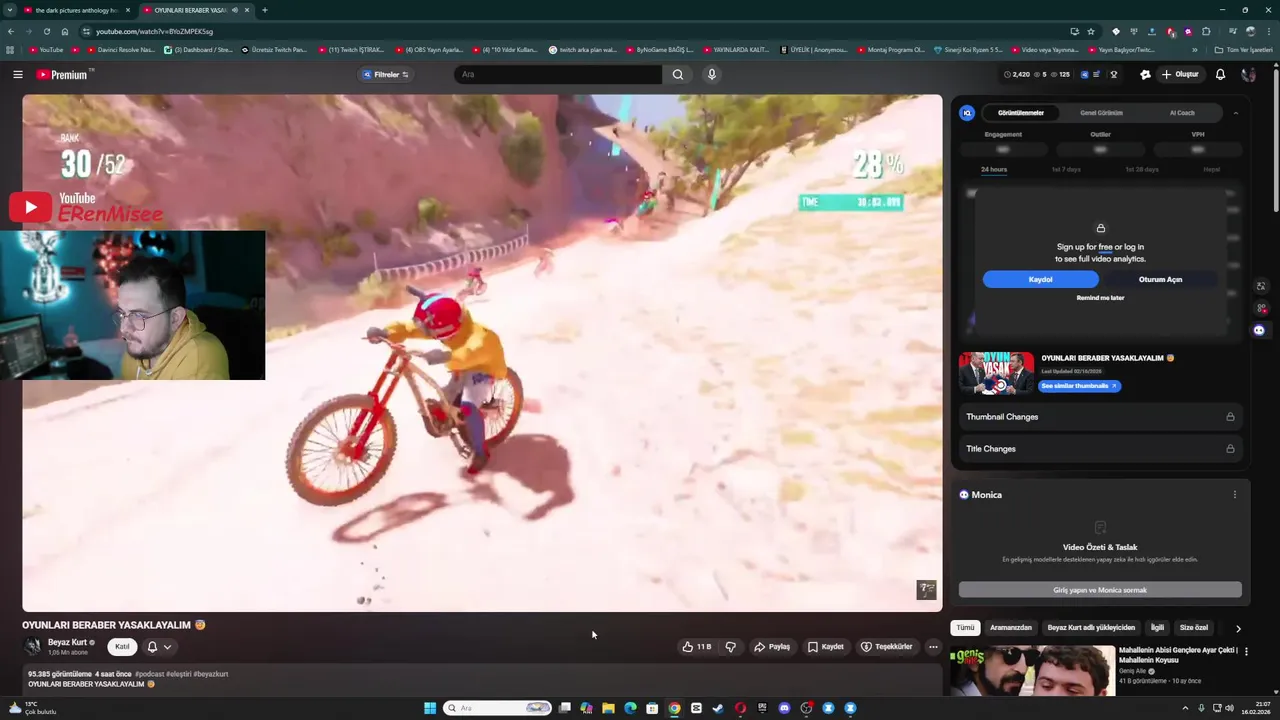The width and height of the screenshot is (1280, 720).
Task: Open more actions three-dot menu under video
Action: [933, 647]
